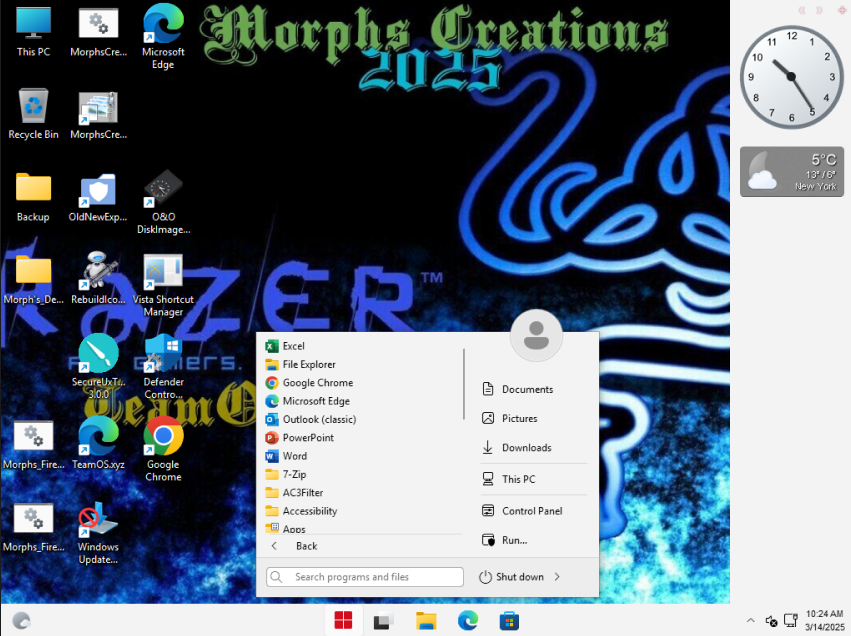Select the MorphsCre... file with the gear icon
The height and width of the screenshot is (636, 851).
(x=98, y=31)
